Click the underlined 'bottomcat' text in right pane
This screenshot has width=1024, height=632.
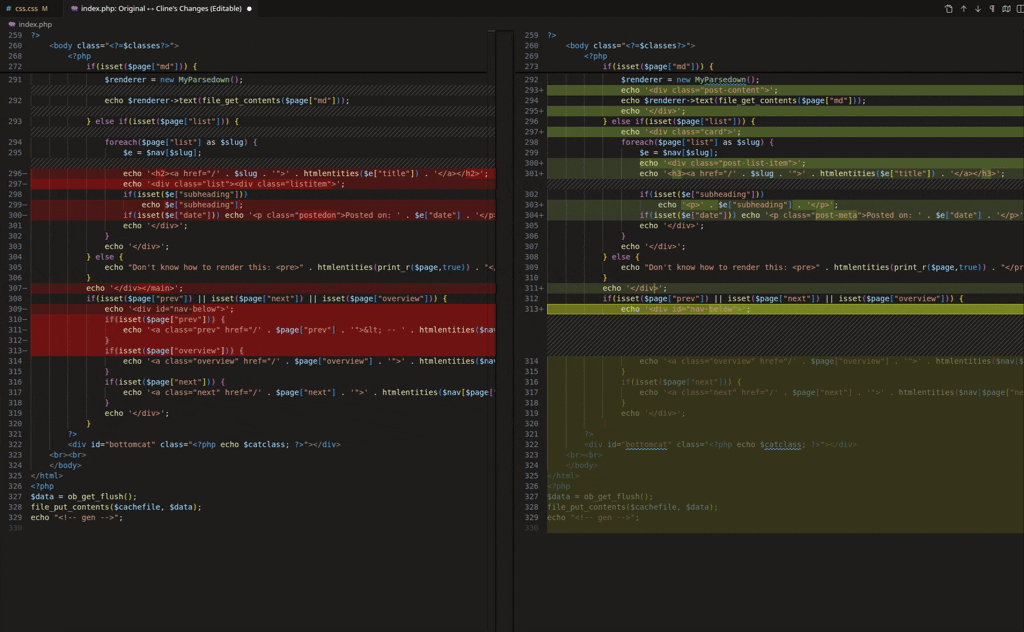click(647, 444)
